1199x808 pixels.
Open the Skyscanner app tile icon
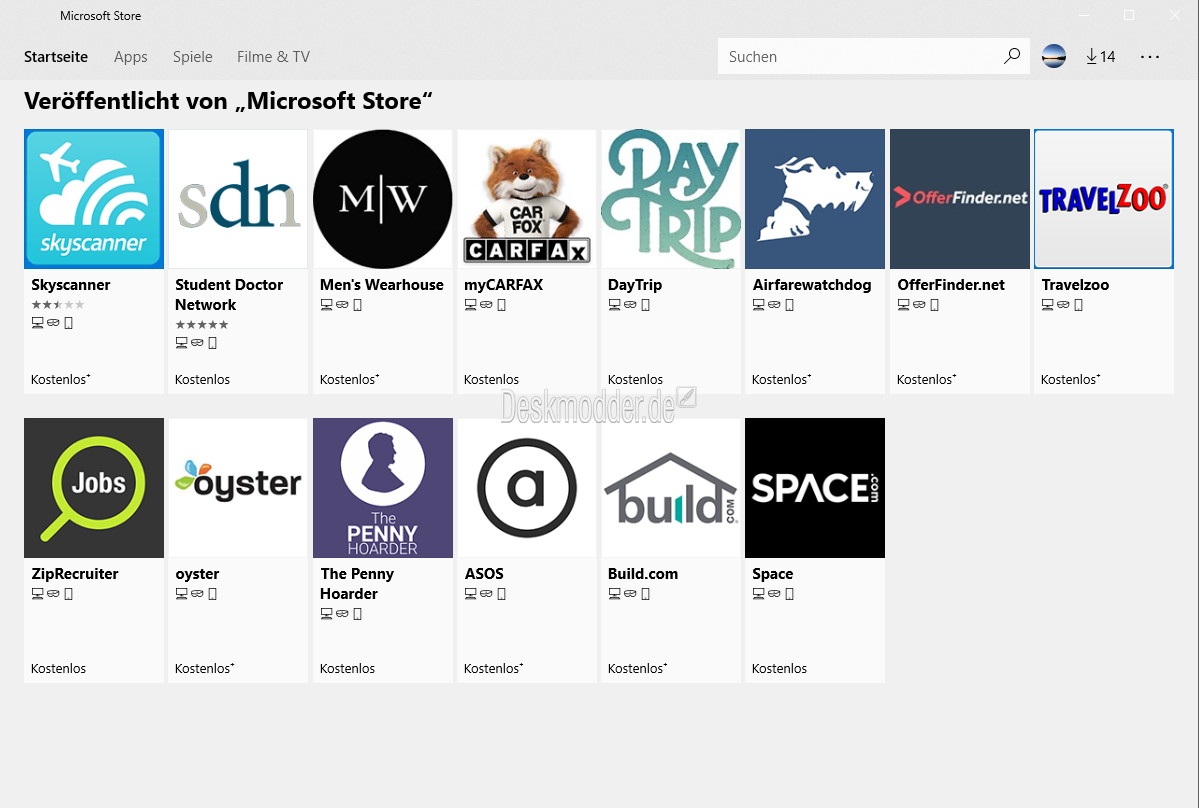(x=94, y=199)
